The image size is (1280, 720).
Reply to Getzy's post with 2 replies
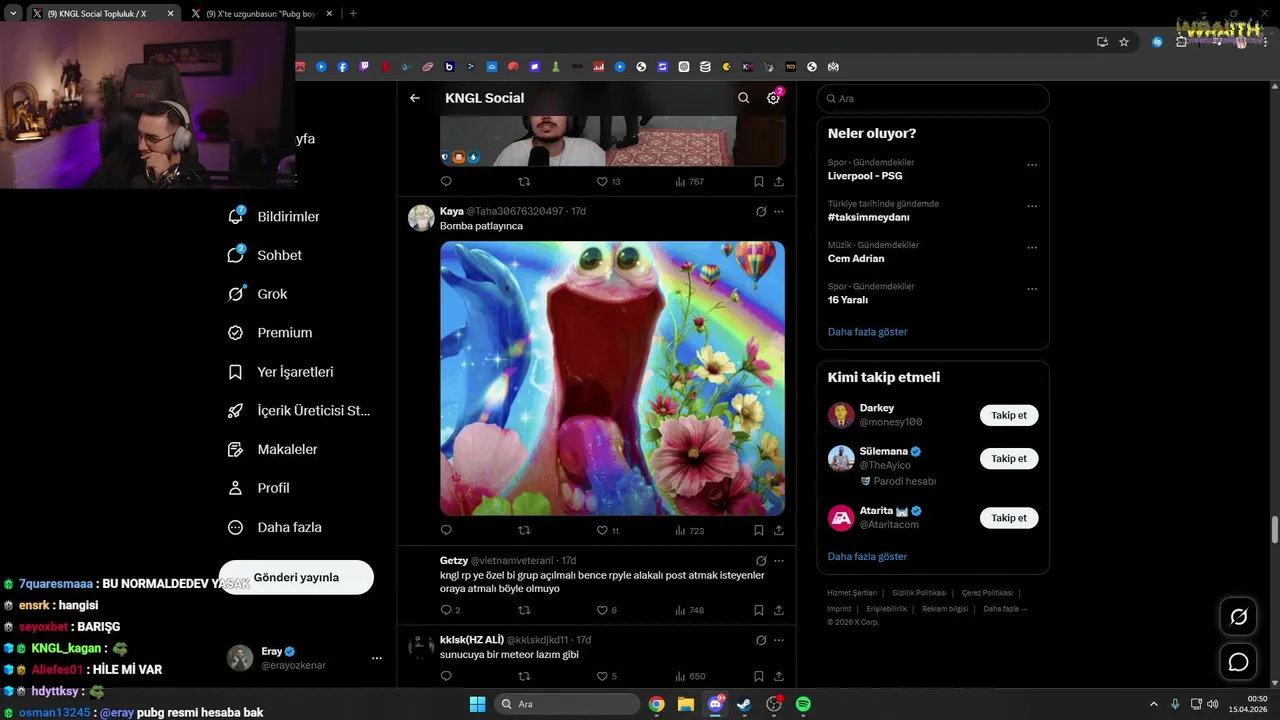pos(450,610)
